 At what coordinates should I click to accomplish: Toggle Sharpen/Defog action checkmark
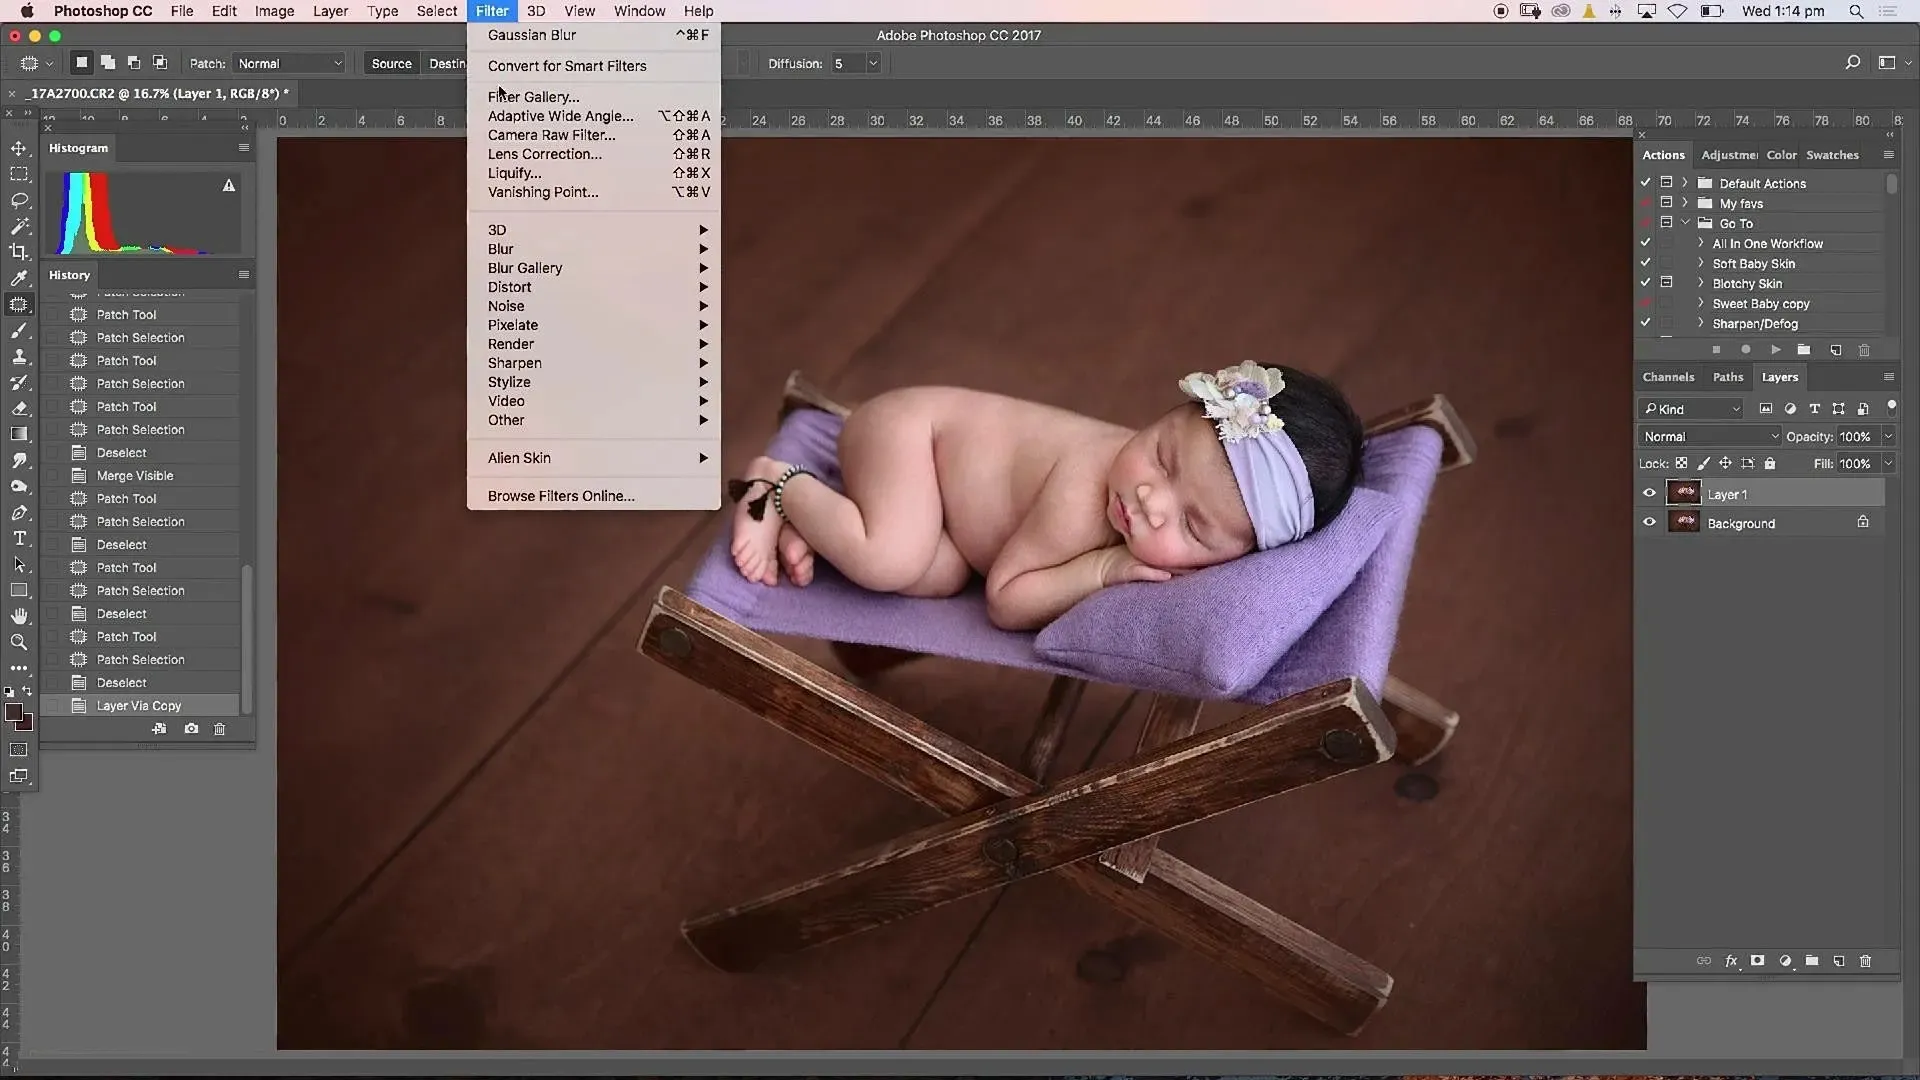1645,323
